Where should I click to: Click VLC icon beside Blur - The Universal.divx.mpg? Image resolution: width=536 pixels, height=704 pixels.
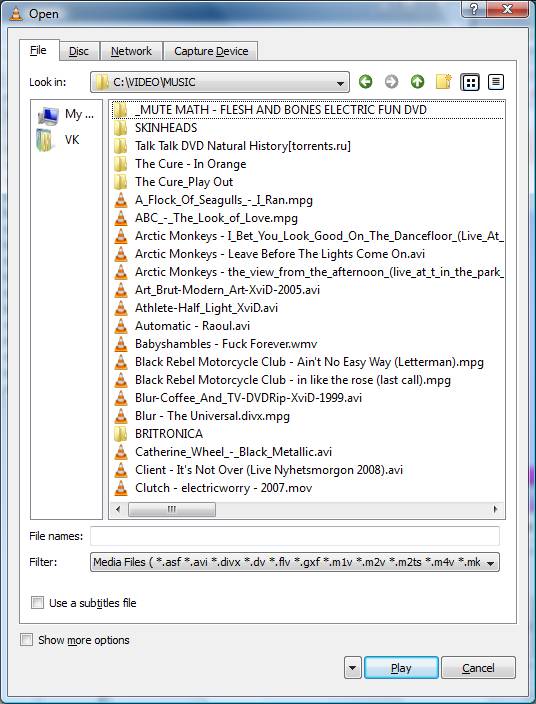pyautogui.click(x=121, y=416)
